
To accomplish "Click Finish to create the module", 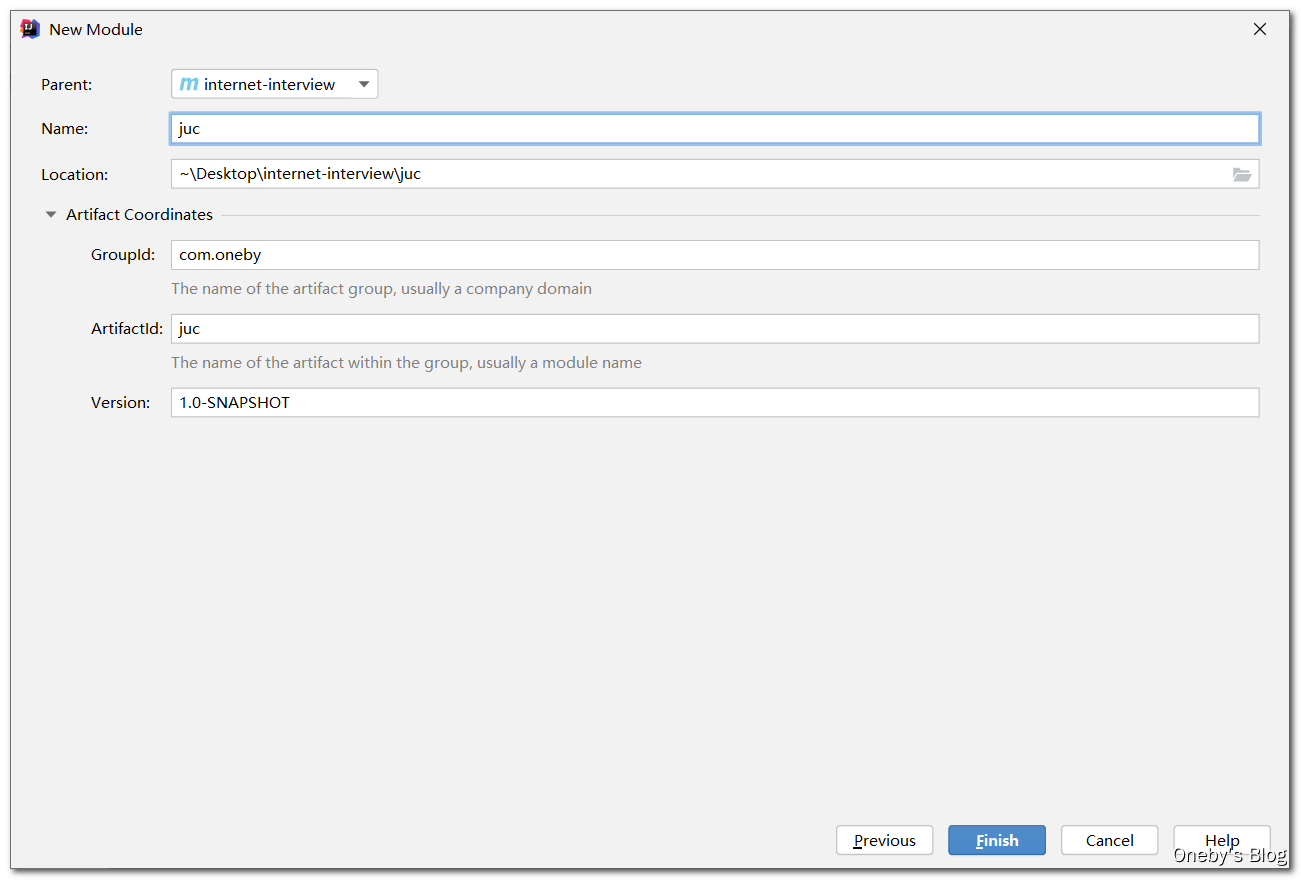I will (x=997, y=840).
